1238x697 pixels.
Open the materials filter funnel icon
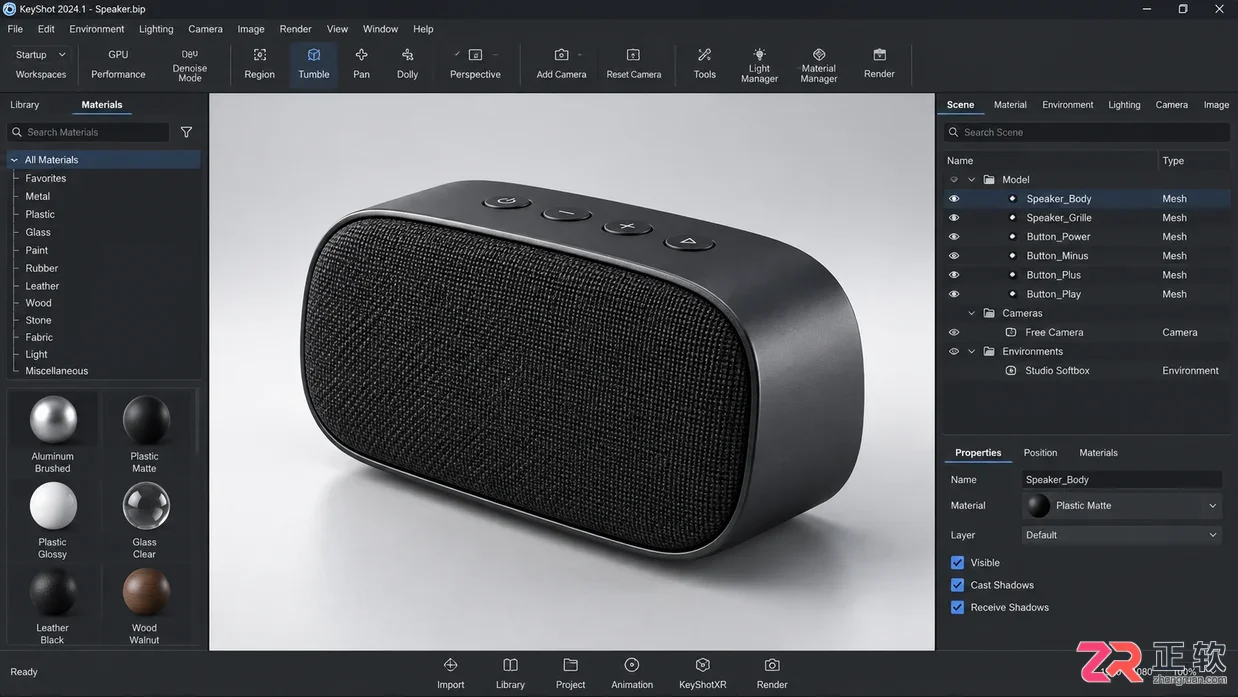[186, 132]
